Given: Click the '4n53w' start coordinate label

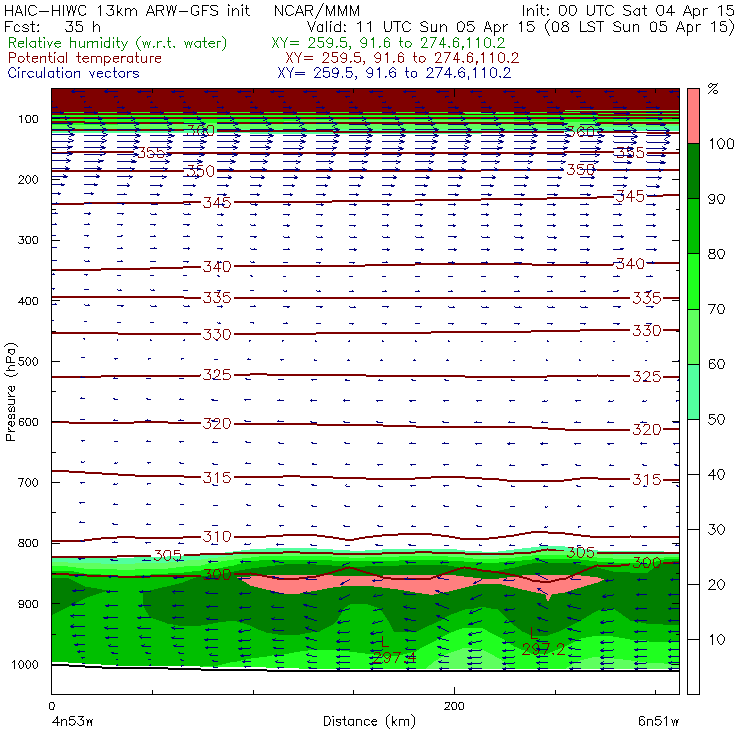Looking at the screenshot, I should [72, 722].
